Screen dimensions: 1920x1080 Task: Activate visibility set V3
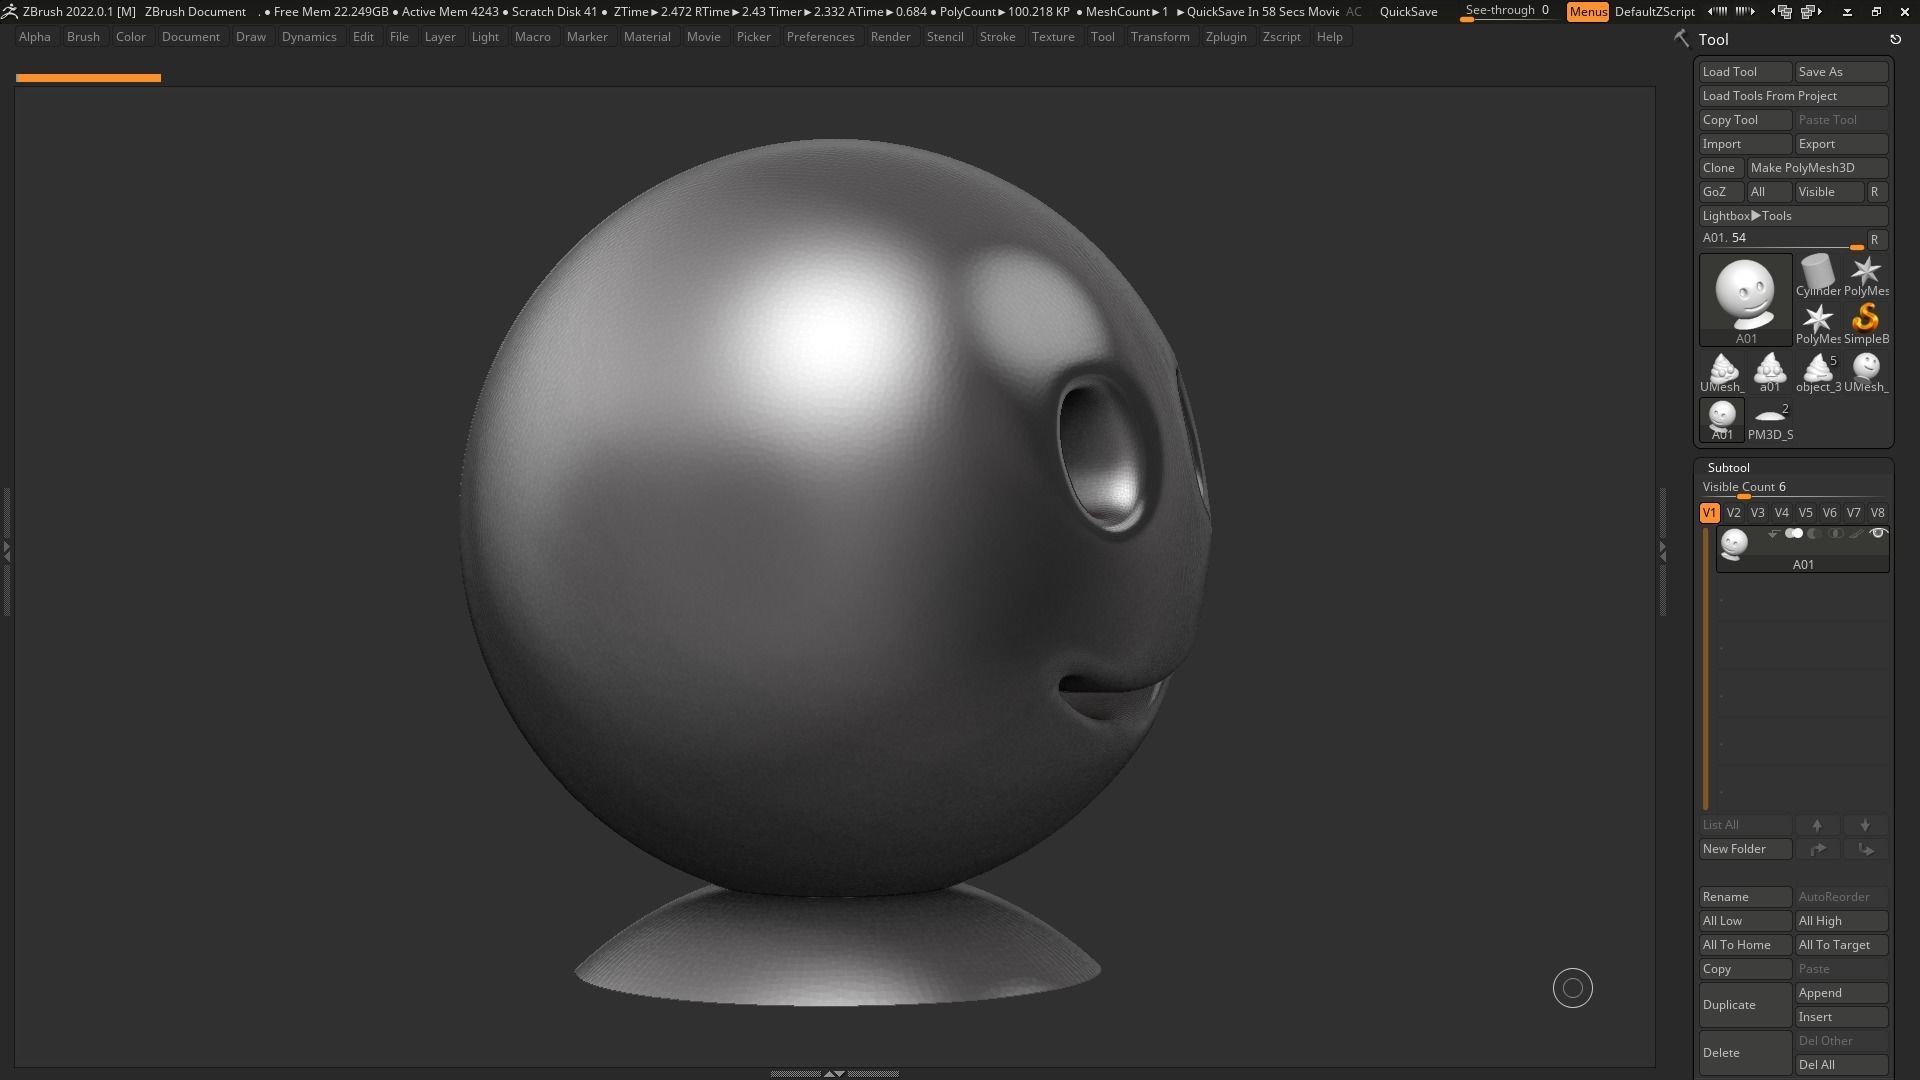click(x=1757, y=513)
